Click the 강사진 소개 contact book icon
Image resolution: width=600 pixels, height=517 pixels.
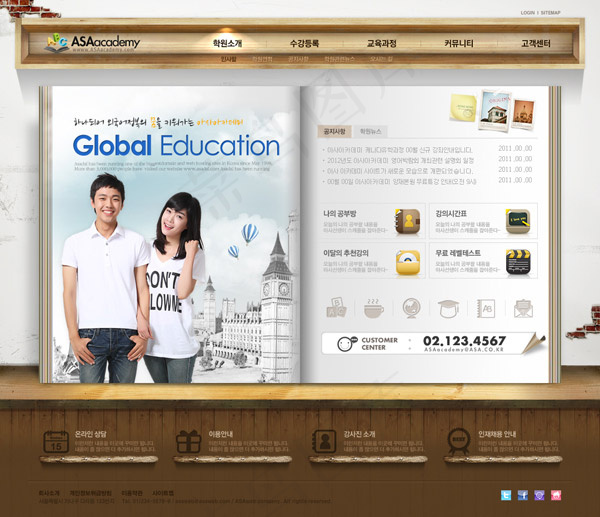click(x=324, y=442)
